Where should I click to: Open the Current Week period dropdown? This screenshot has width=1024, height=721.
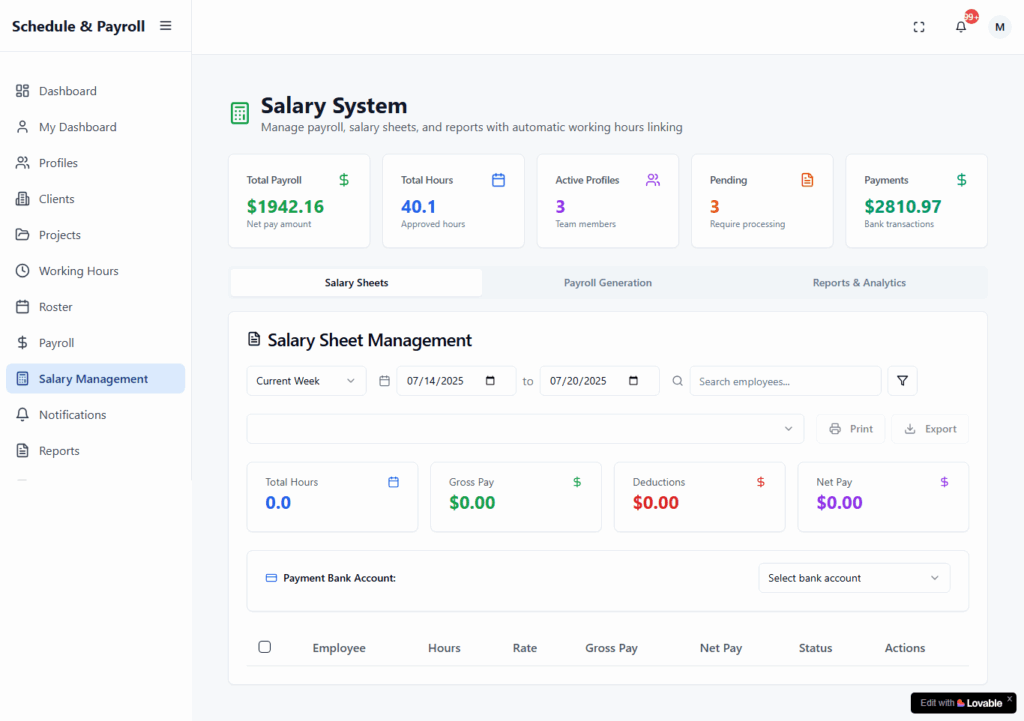[306, 381]
